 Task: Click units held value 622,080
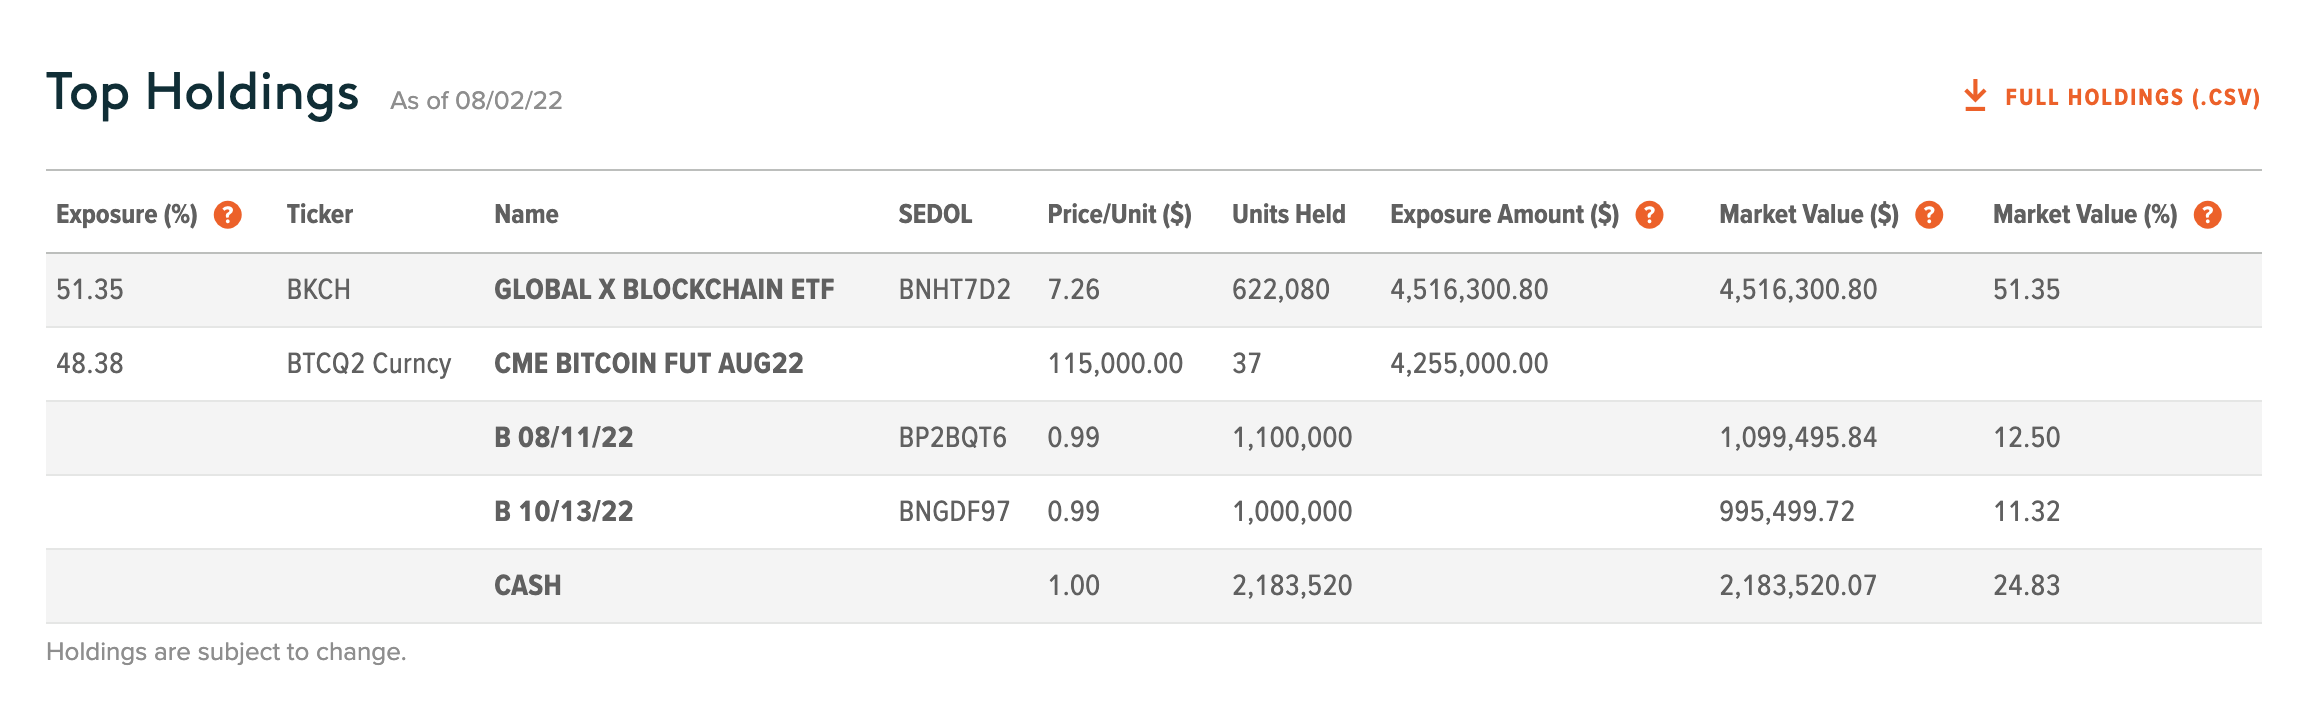click(x=1281, y=290)
